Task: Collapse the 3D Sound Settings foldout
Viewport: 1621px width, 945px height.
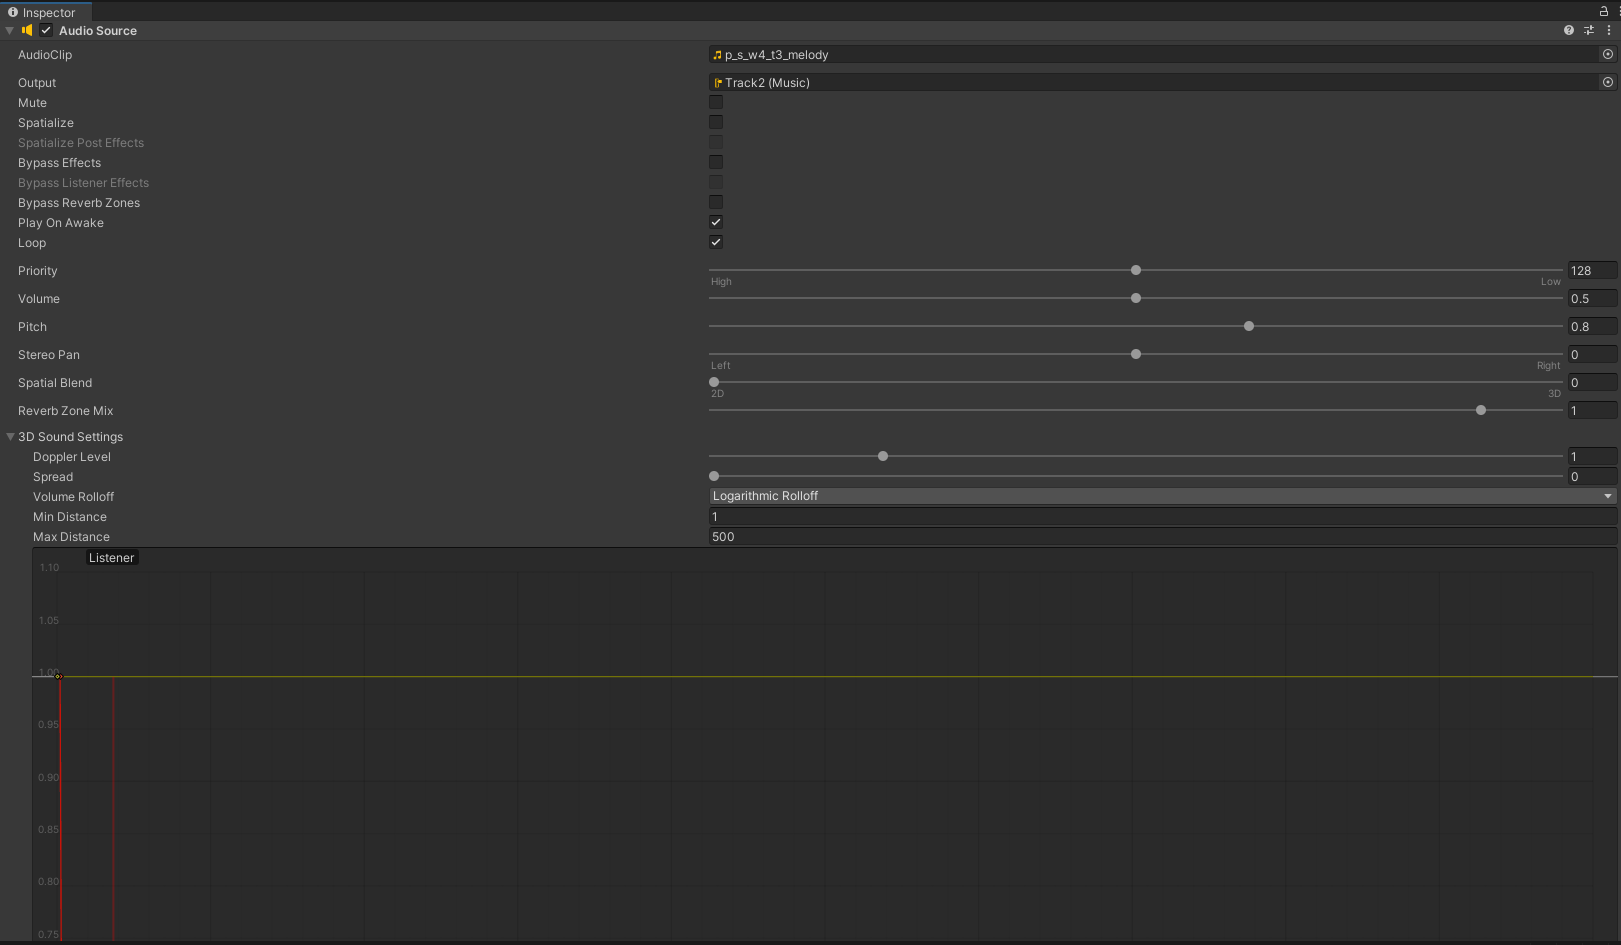Action: (x=11, y=437)
